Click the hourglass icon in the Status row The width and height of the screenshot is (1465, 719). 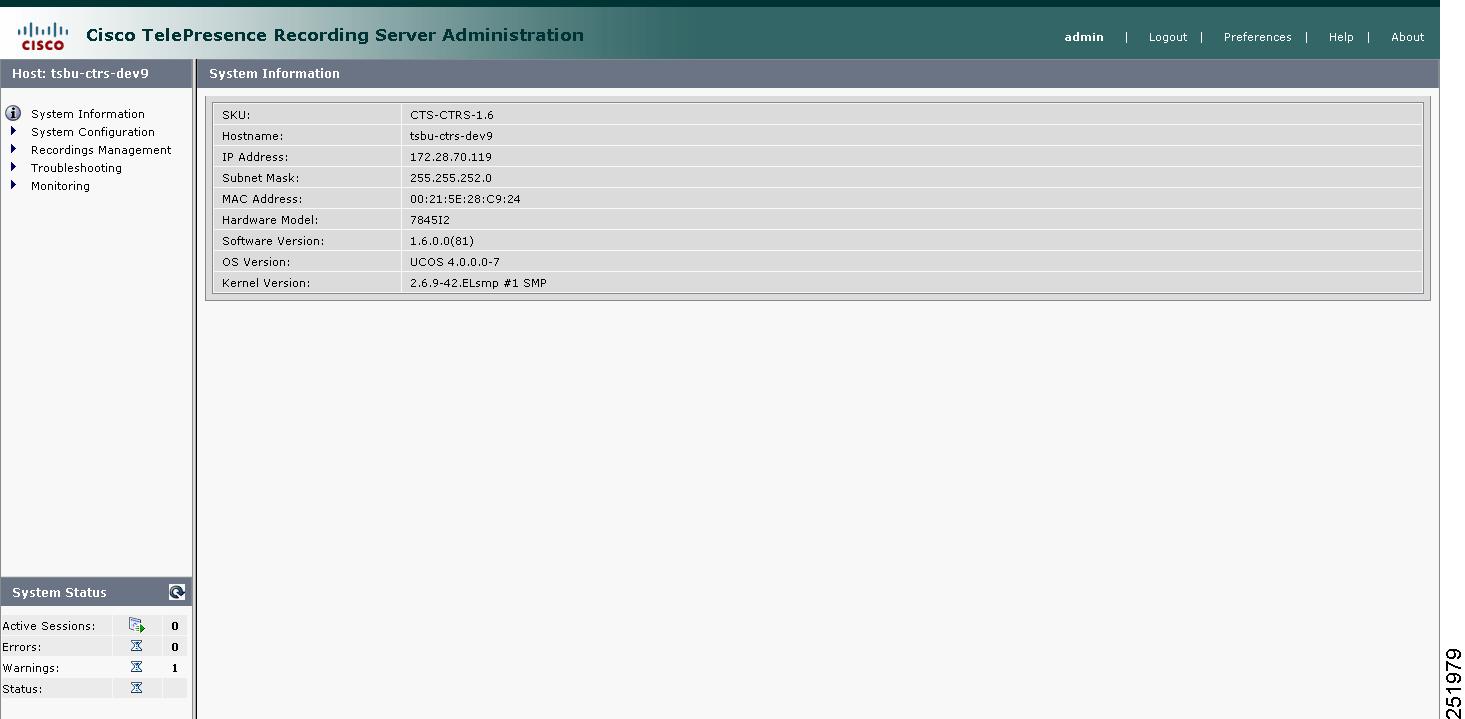137,688
